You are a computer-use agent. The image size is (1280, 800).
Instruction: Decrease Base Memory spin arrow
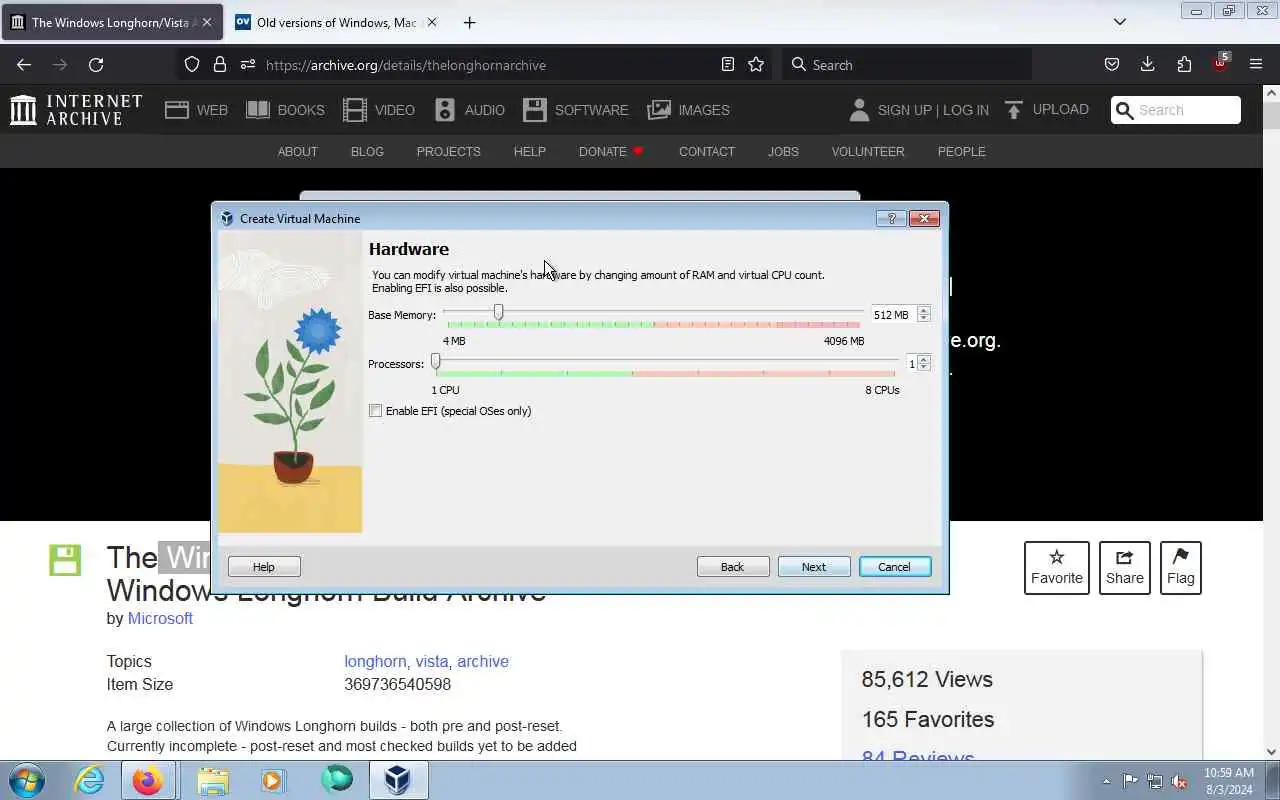923,318
